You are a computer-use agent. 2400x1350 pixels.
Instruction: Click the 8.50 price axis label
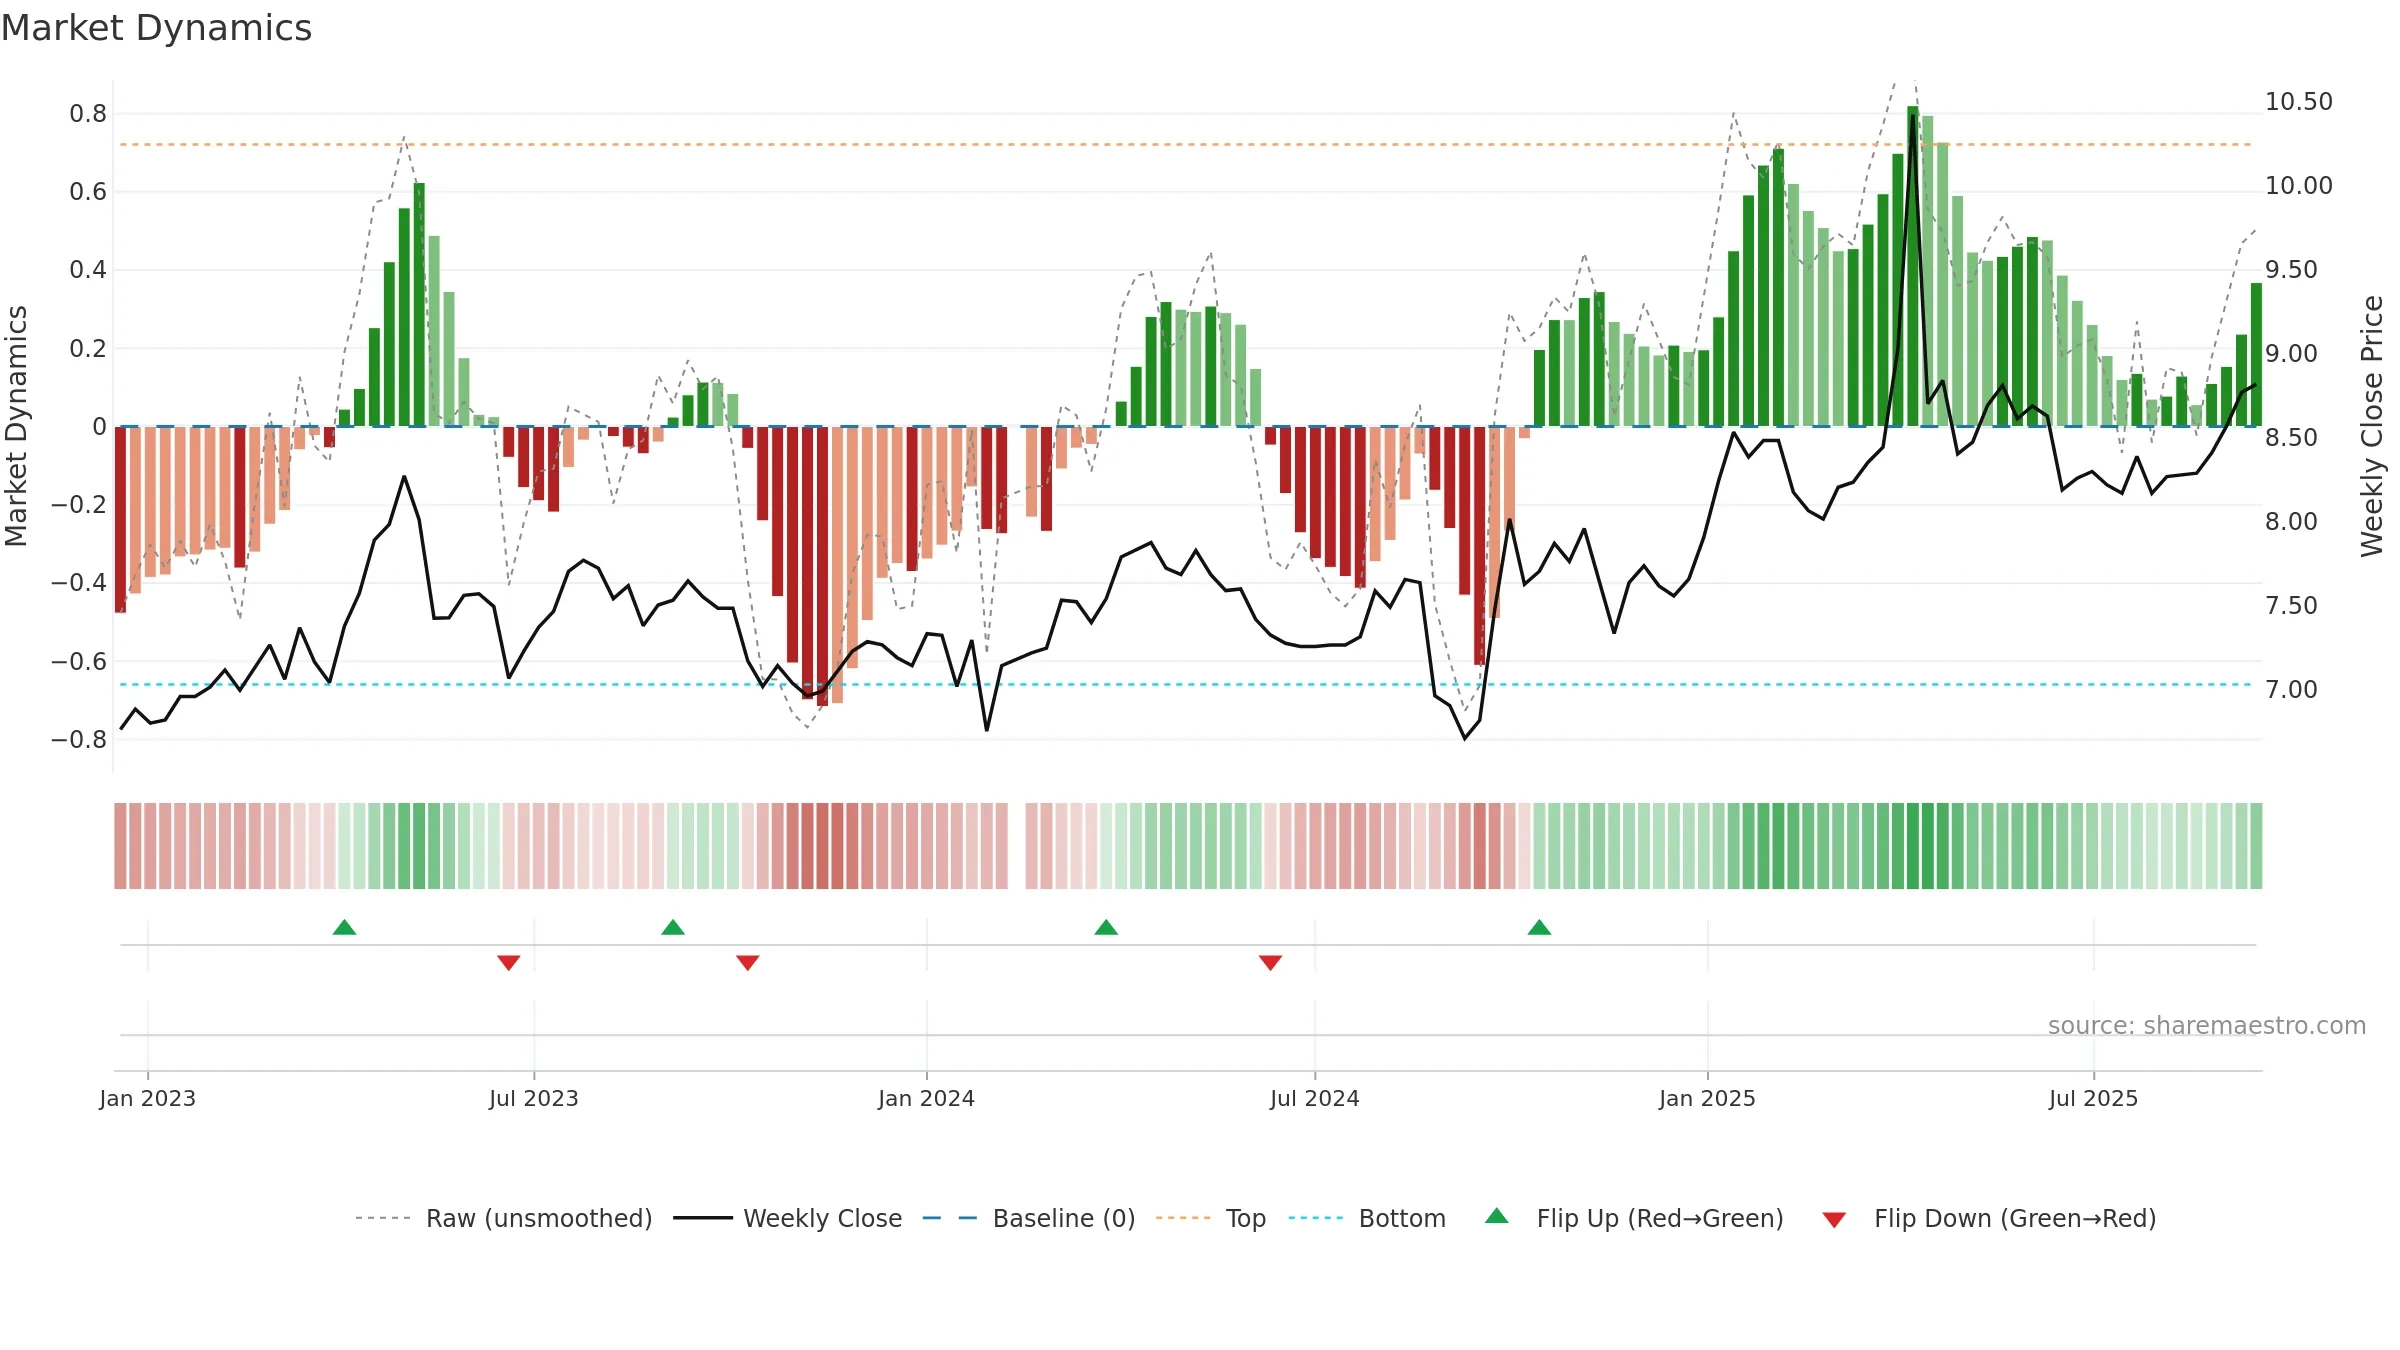pyautogui.click(x=2291, y=438)
